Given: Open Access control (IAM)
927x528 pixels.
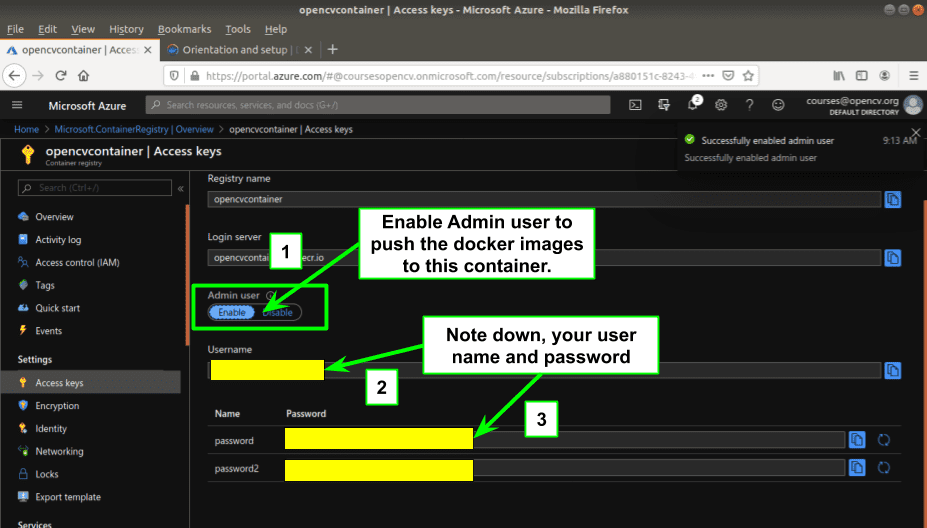Looking at the screenshot, I should [x=77, y=263].
